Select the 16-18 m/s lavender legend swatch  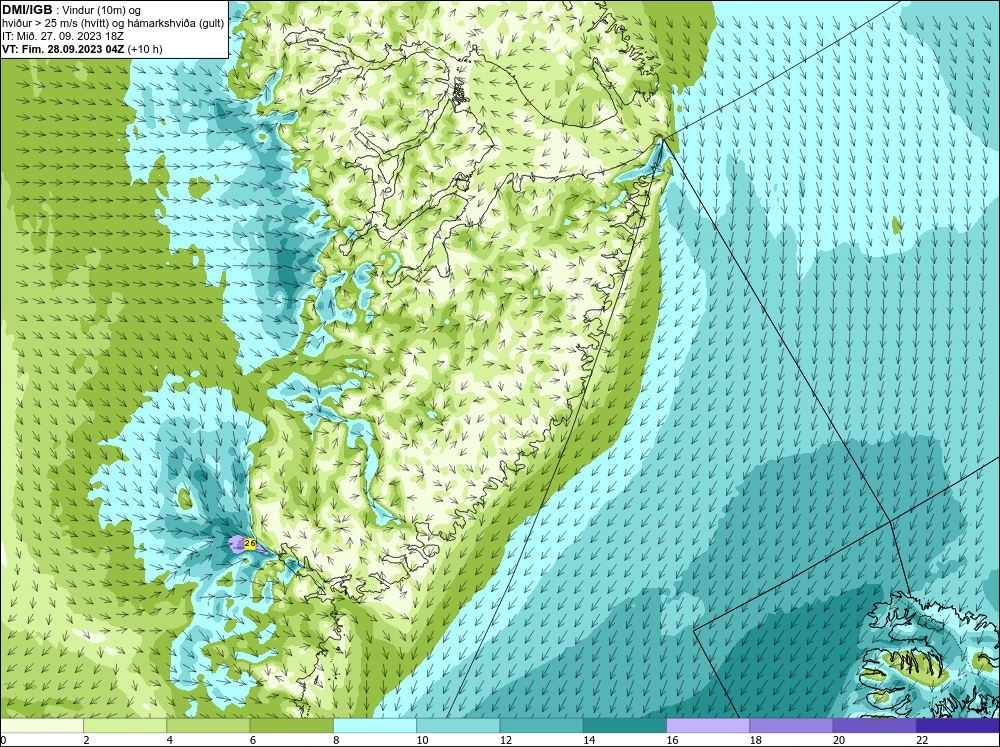(708, 726)
